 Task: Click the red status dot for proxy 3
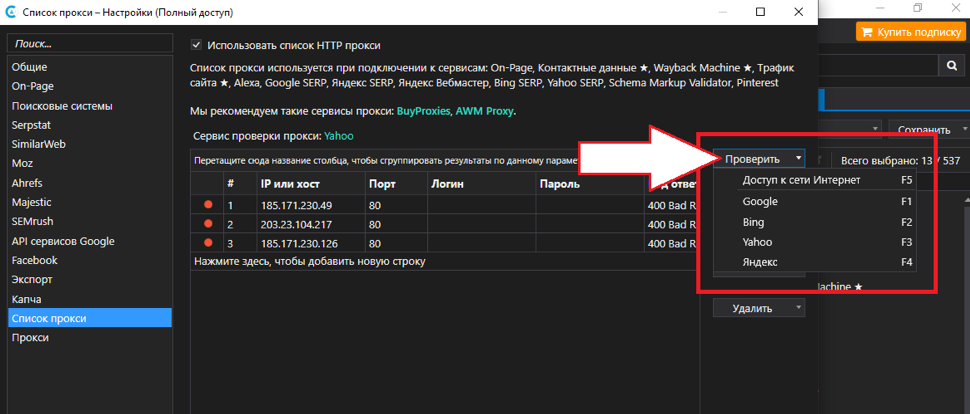pos(208,243)
